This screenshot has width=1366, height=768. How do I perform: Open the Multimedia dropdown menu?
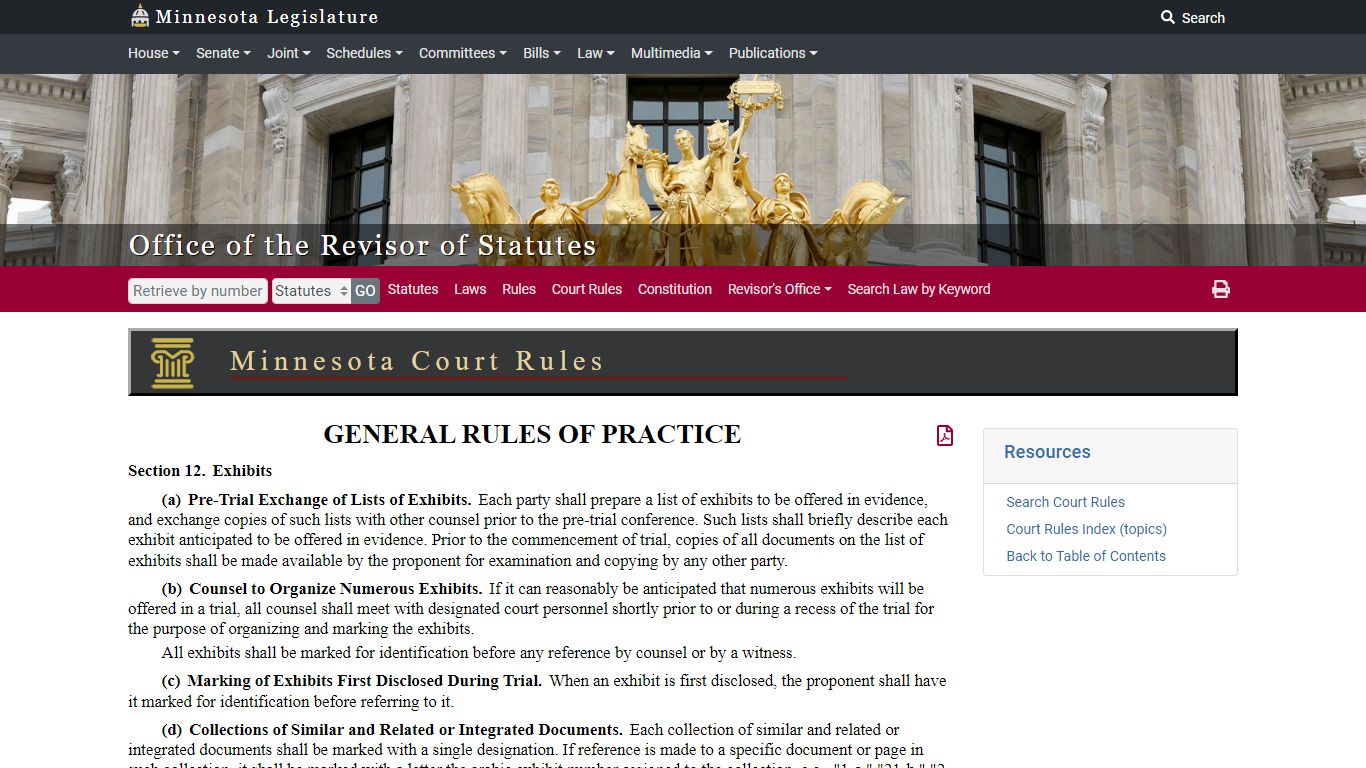click(672, 53)
